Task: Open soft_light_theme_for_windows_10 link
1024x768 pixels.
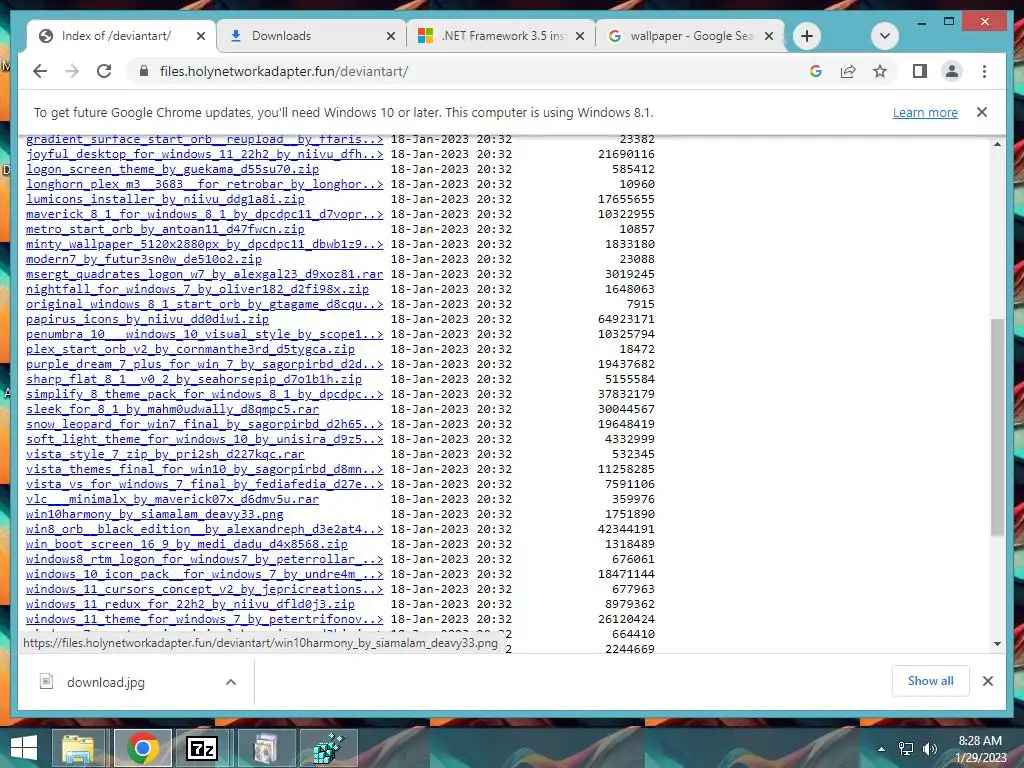Action: [204, 440]
